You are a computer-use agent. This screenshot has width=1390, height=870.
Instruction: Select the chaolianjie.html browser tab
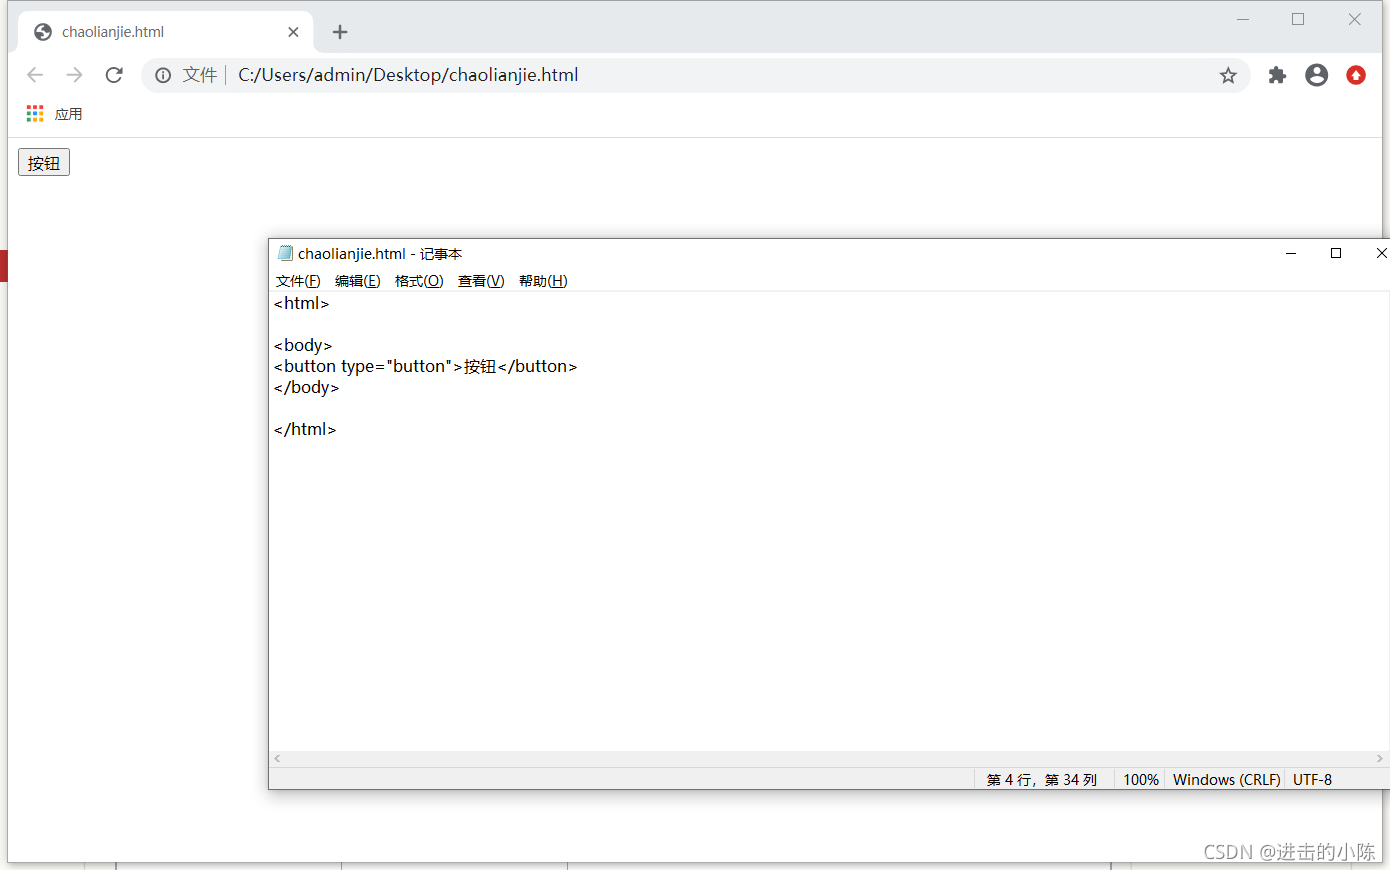coord(165,32)
